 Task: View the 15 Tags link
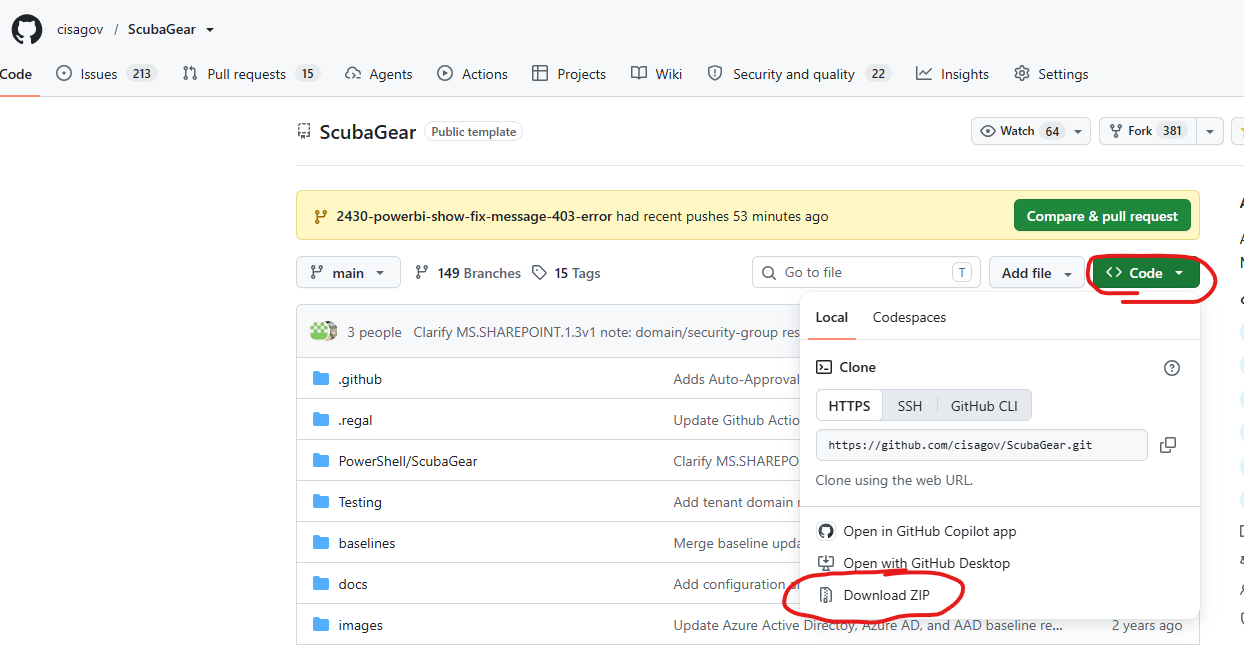(566, 273)
